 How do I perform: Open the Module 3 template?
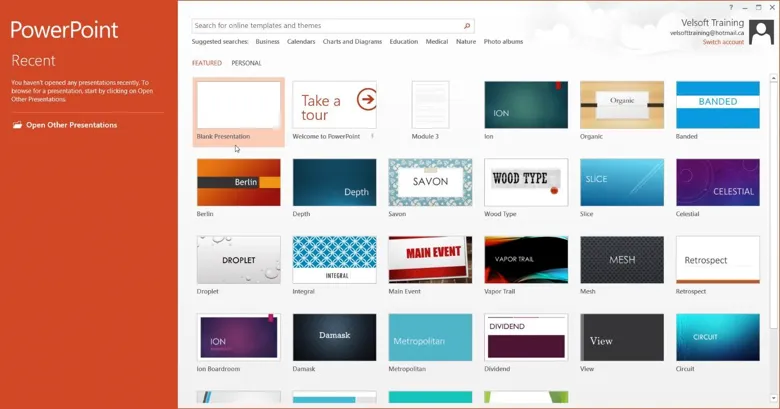click(x=430, y=105)
